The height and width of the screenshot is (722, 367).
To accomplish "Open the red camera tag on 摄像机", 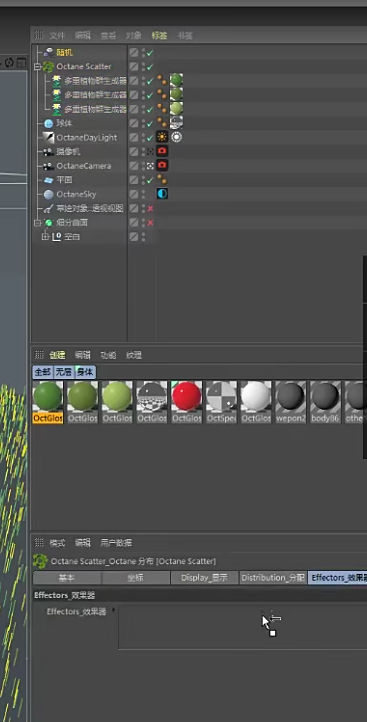I will click(162, 151).
